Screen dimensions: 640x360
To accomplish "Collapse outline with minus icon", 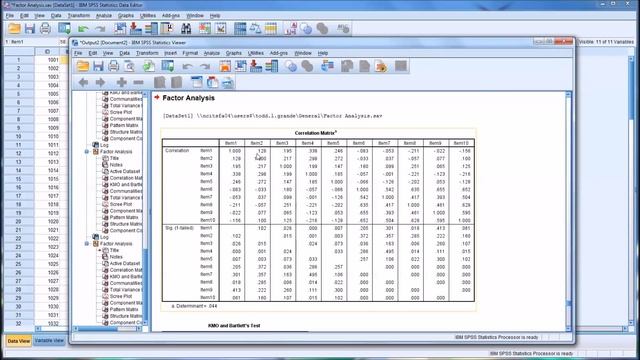I will (x=138, y=82).
